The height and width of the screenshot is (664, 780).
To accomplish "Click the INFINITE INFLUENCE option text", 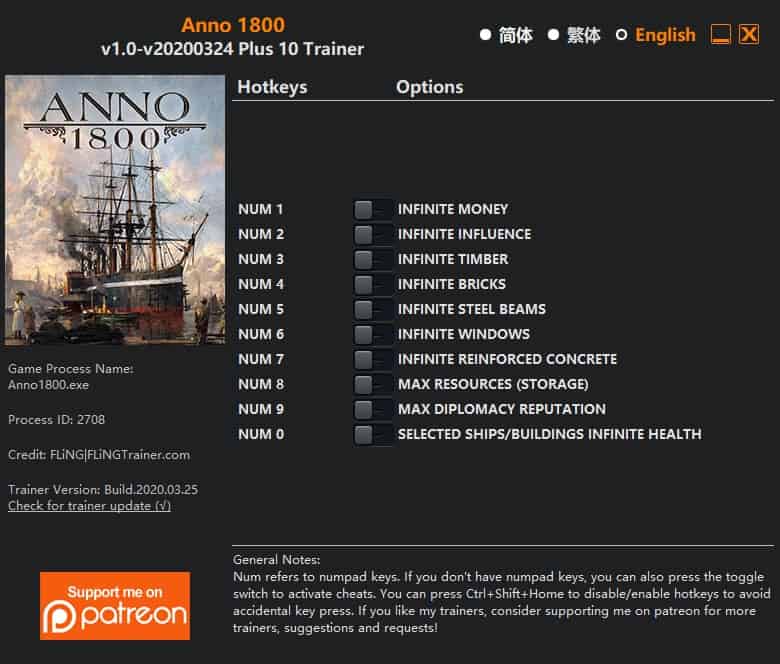I will (x=464, y=234).
